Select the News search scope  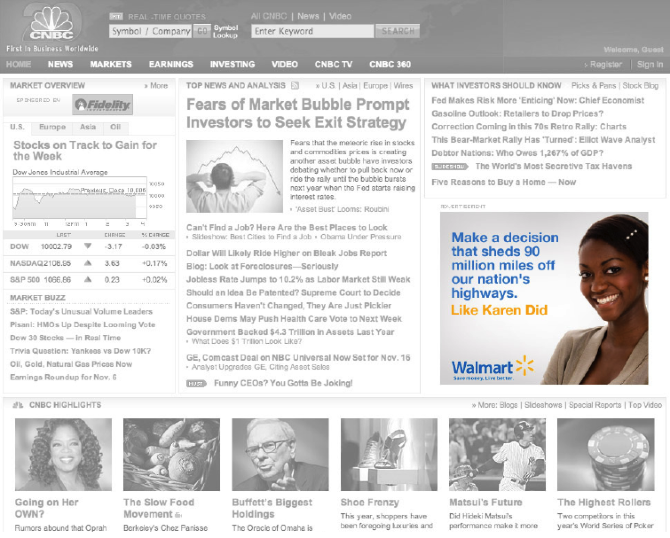pyautogui.click(x=308, y=16)
